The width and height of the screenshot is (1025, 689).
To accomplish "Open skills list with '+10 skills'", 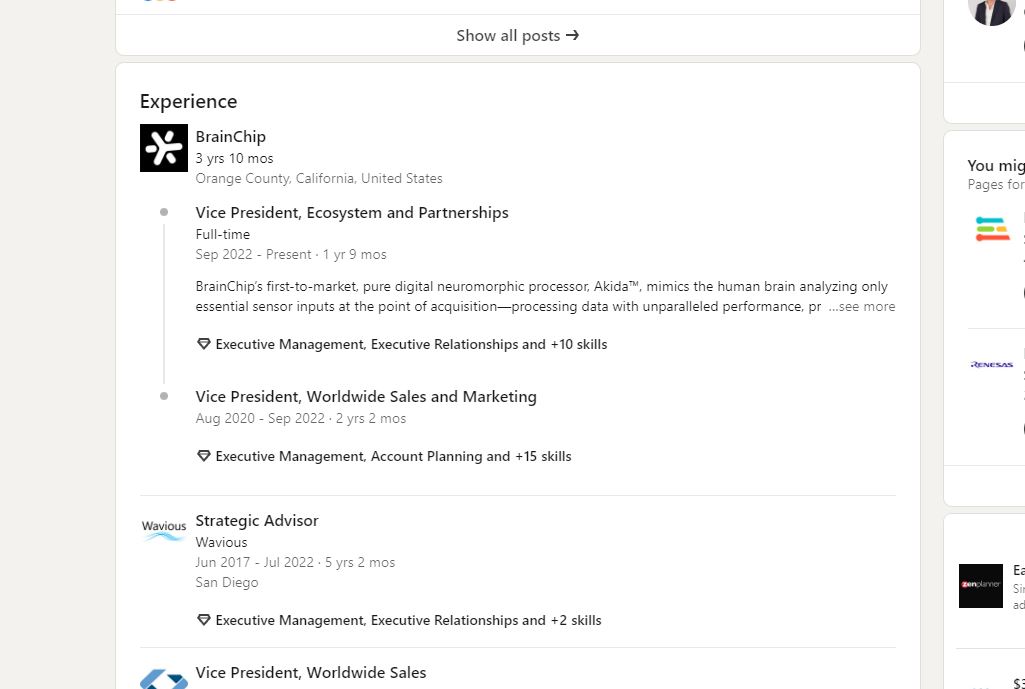I will point(578,344).
